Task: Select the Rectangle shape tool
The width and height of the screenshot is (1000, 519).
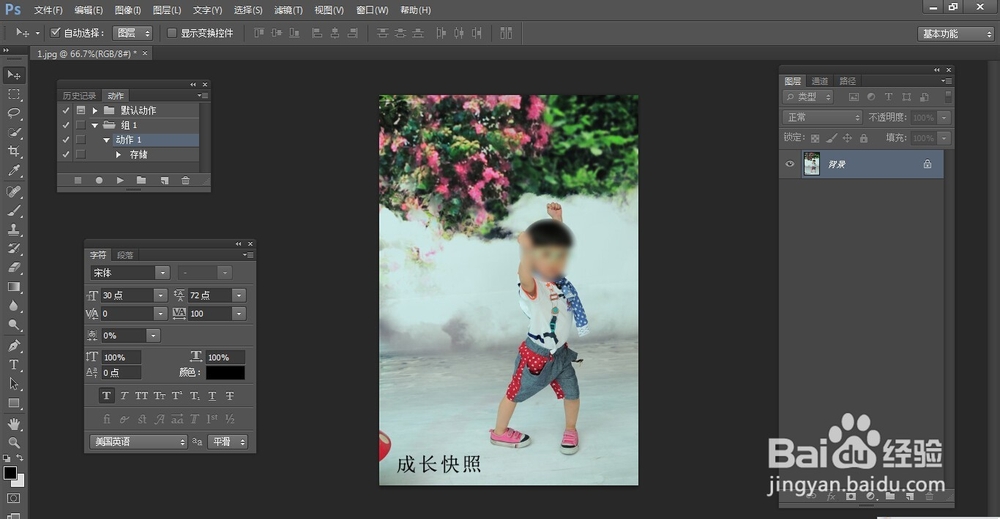Action: (13, 404)
